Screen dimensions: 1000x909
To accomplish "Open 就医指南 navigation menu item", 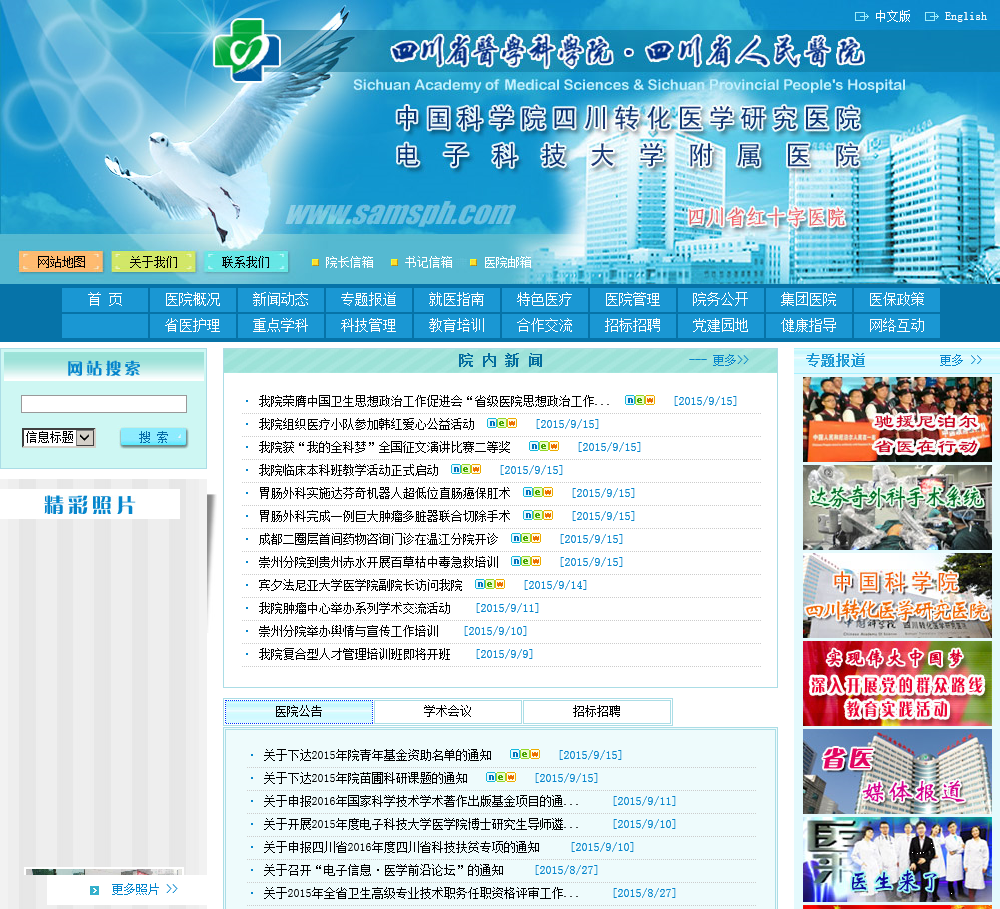I will pos(456,300).
